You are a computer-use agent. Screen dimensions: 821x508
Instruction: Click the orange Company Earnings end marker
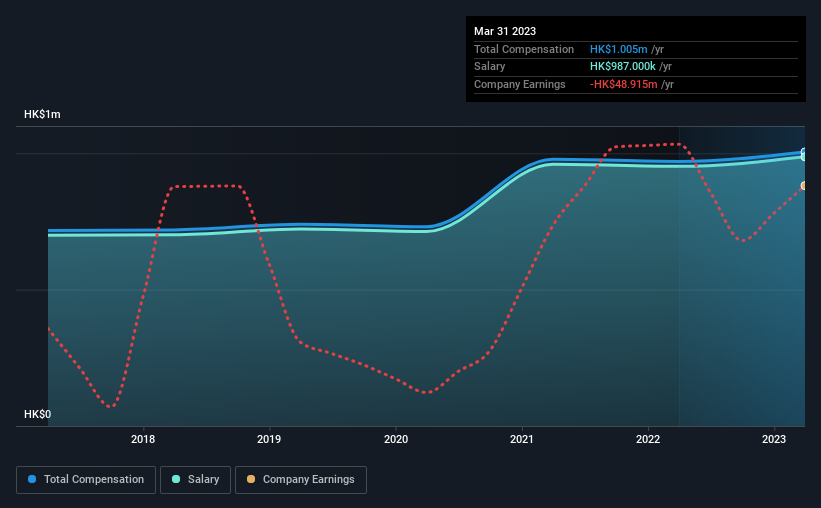[803, 186]
